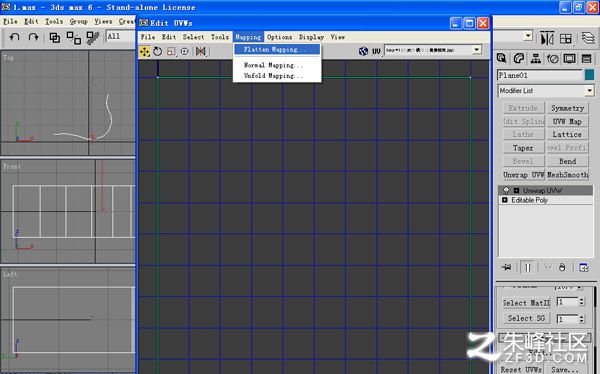Select the Rotate tool in Edit UVWs

[158, 51]
